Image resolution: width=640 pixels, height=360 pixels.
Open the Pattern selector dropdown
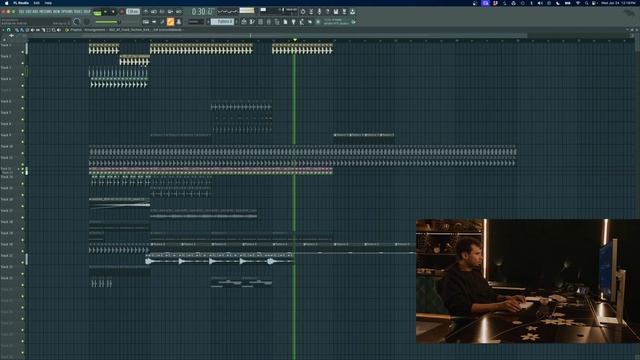click(x=222, y=22)
